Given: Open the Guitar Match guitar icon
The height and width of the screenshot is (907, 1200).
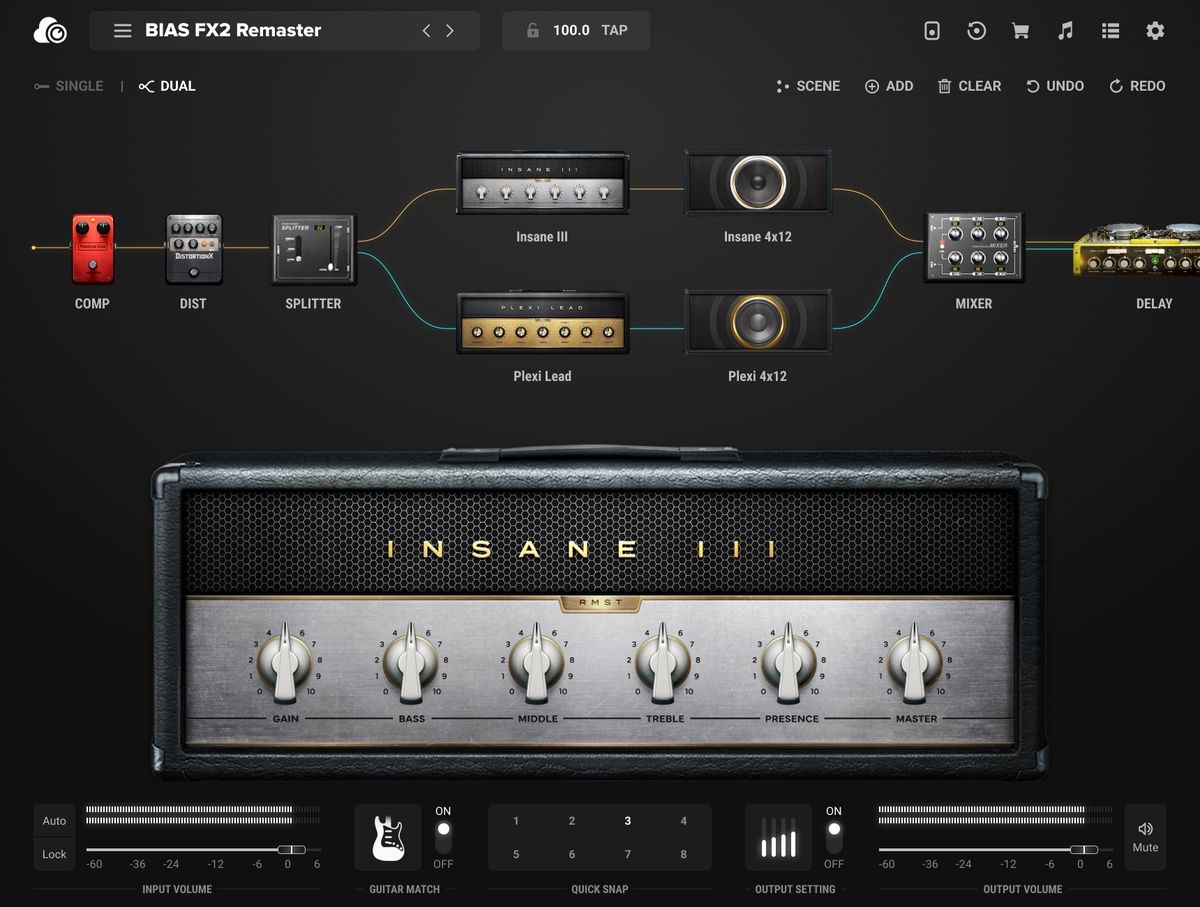Looking at the screenshot, I should [x=387, y=838].
